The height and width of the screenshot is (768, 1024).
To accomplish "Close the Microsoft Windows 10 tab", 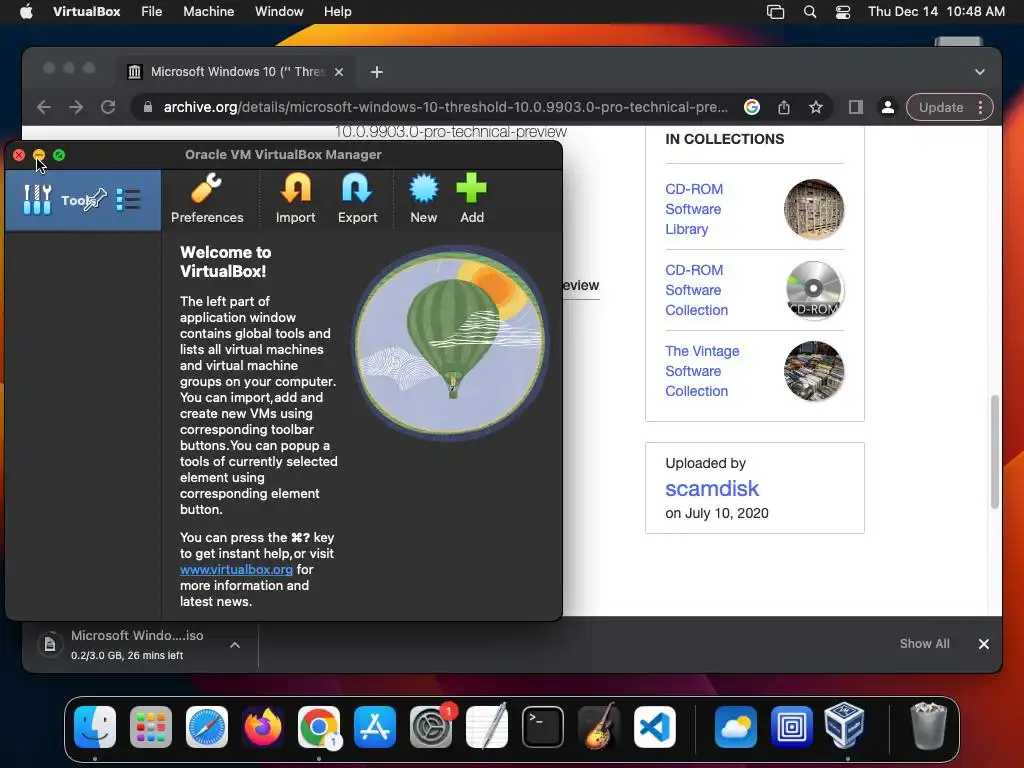I will (339, 72).
